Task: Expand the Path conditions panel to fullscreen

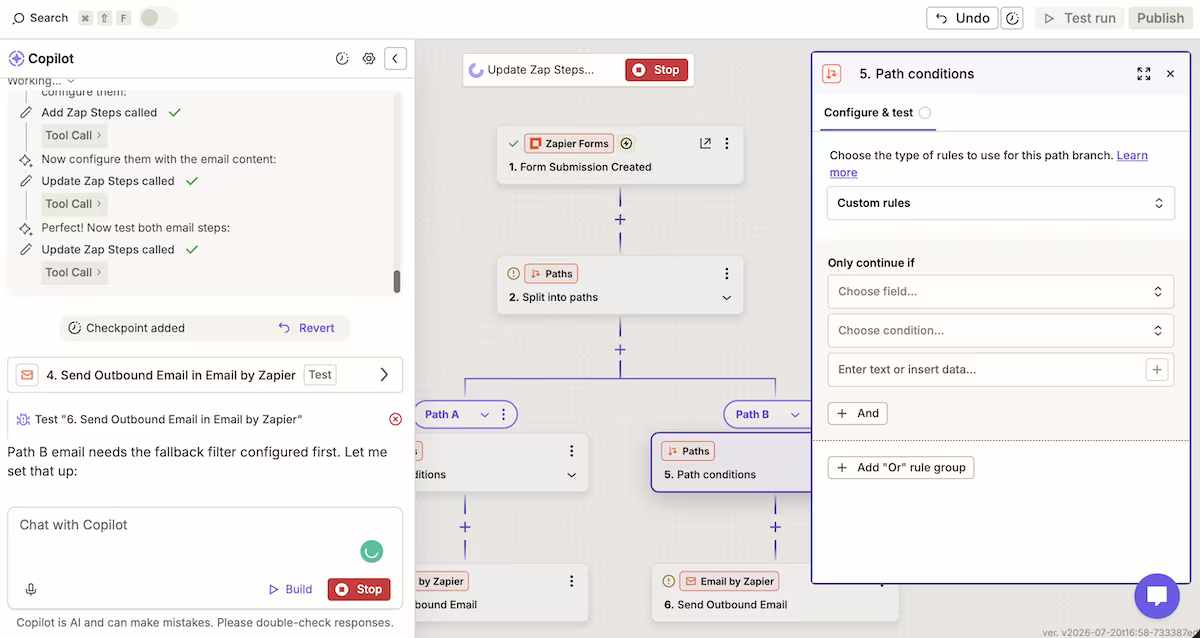Action: pos(1144,73)
